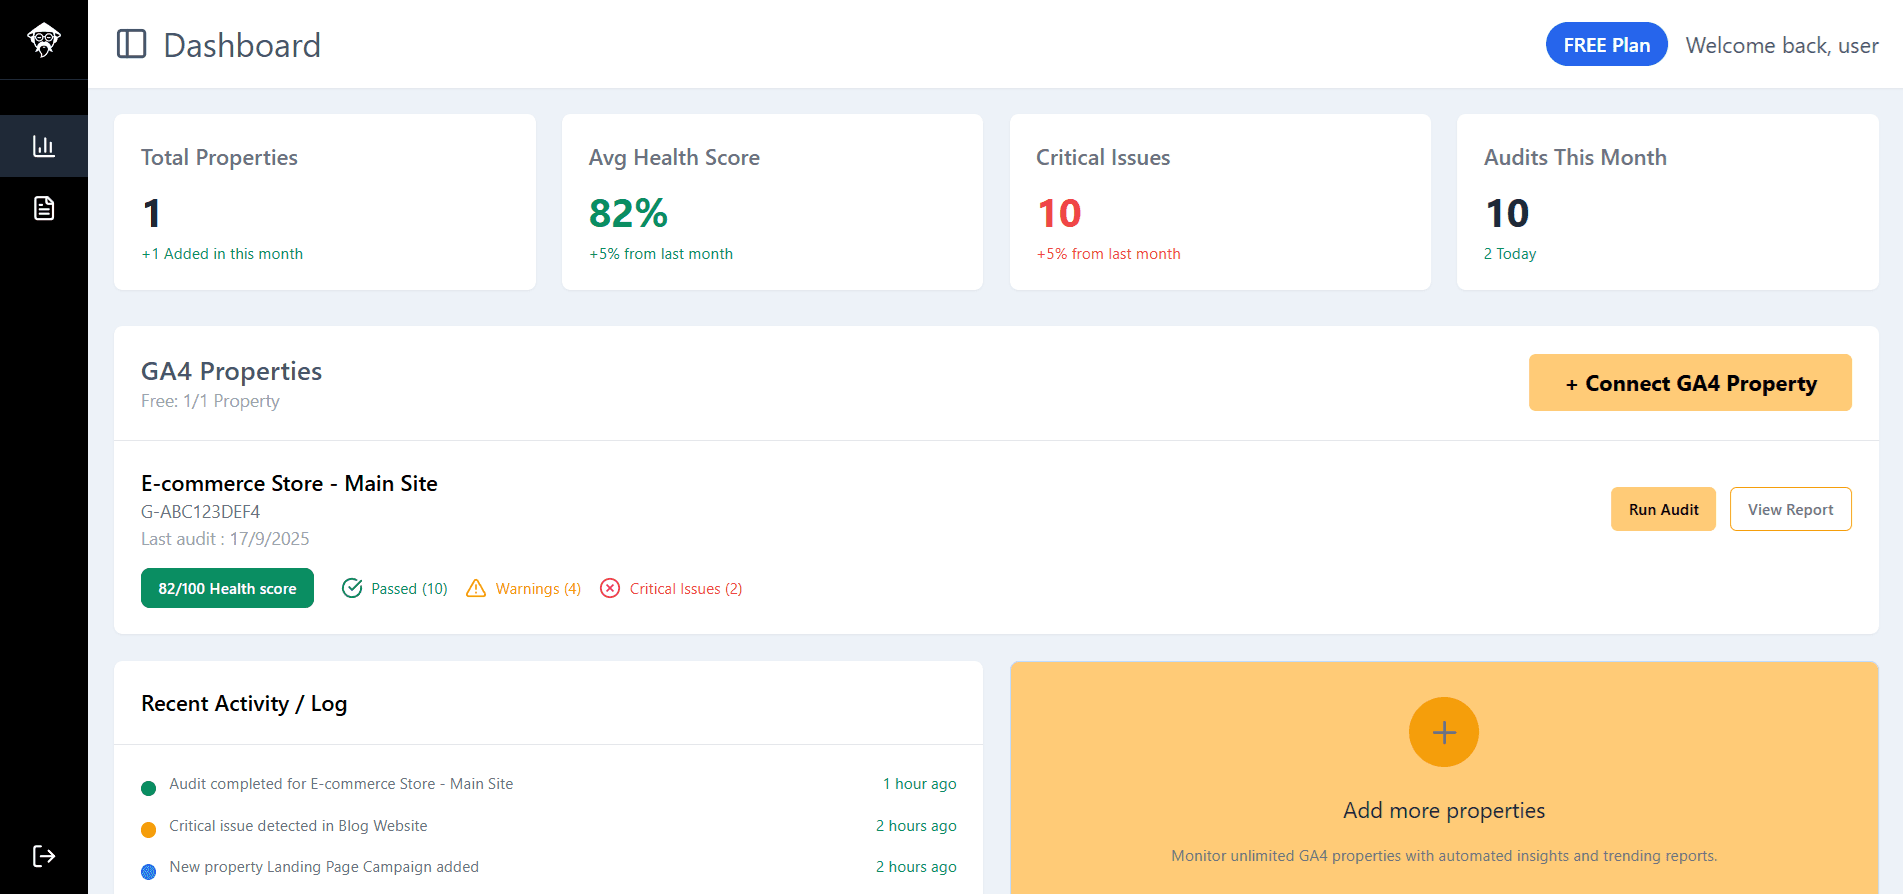Click the red Critical Issues X icon

tap(610, 588)
